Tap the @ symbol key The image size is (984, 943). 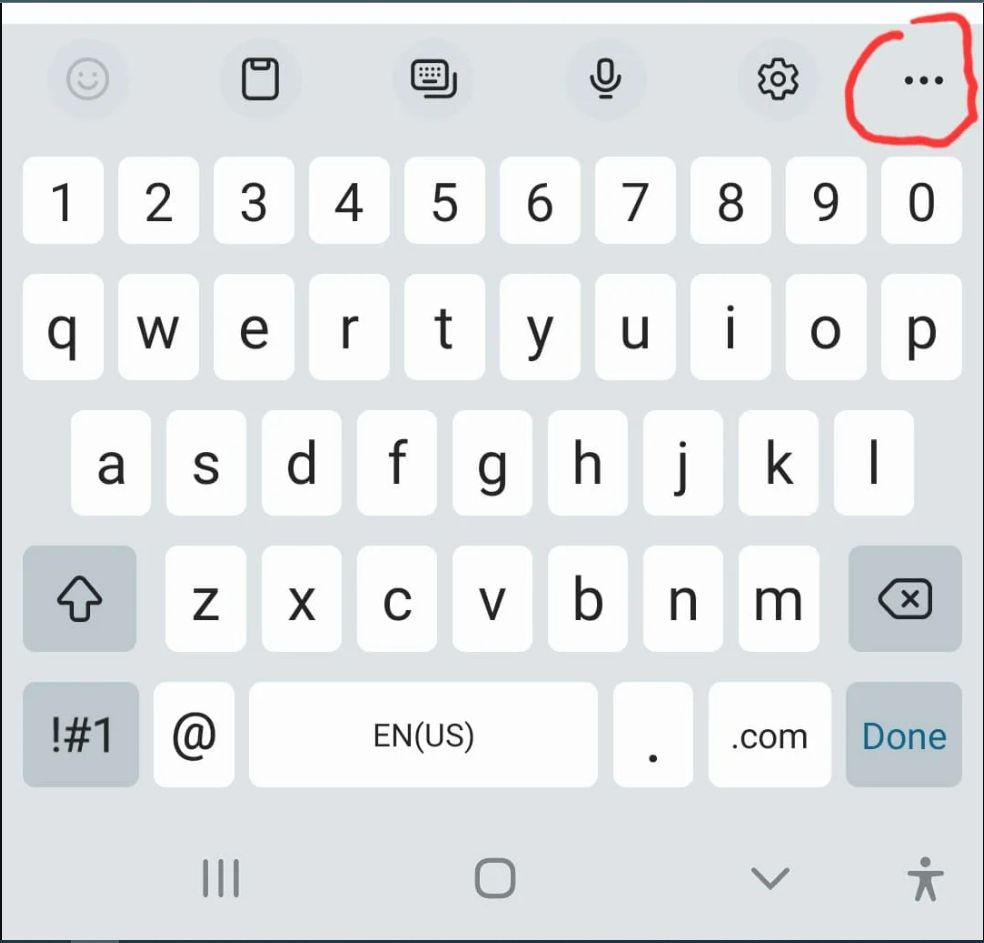click(194, 735)
